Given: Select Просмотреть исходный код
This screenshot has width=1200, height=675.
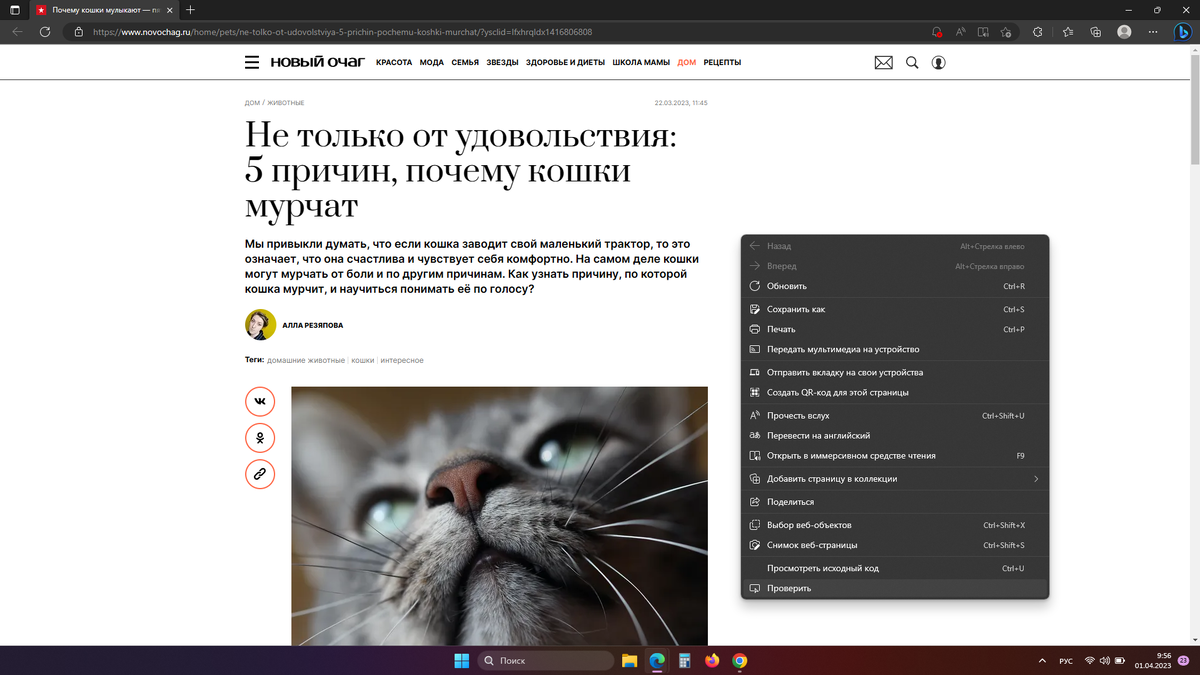Looking at the screenshot, I should [895, 568].
